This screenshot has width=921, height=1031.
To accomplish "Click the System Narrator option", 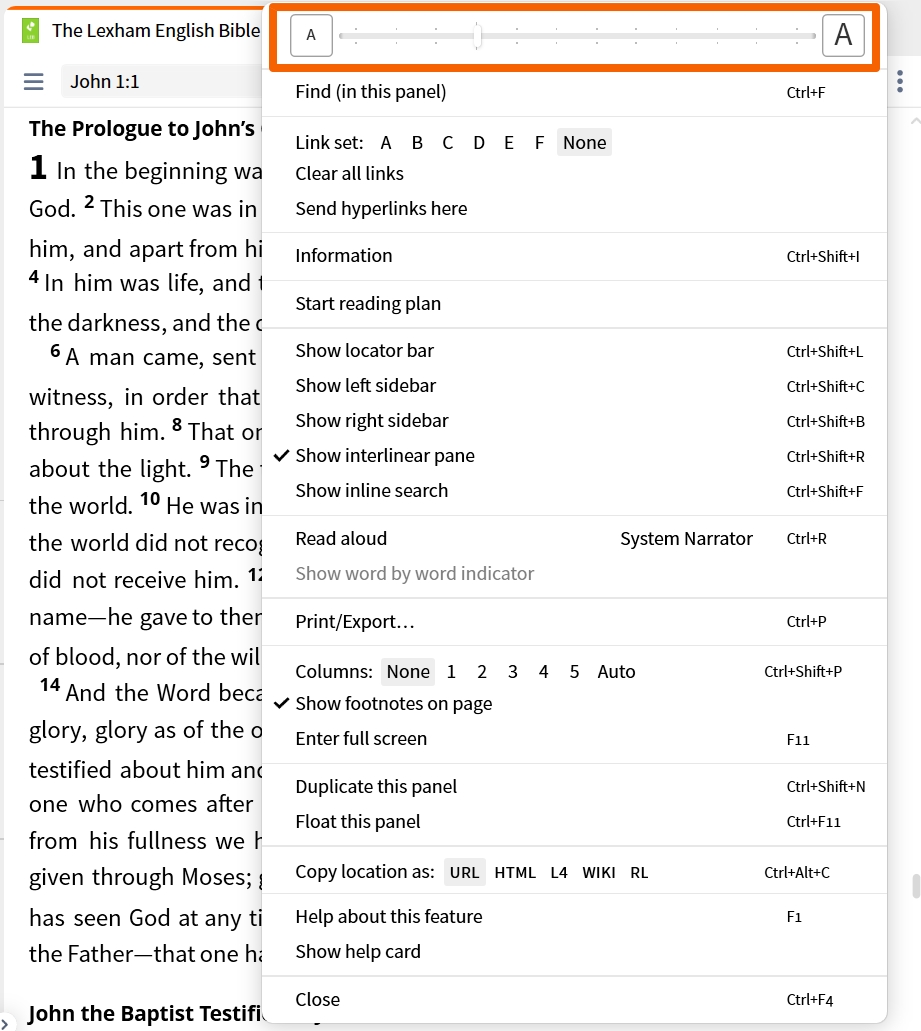I will [686, 539].
